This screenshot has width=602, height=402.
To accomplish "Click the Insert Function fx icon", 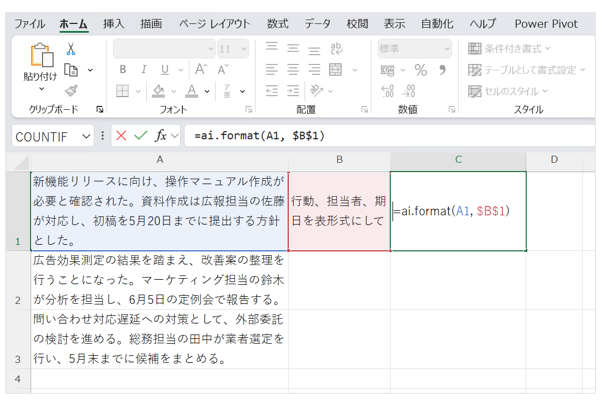I will [161, 136].
